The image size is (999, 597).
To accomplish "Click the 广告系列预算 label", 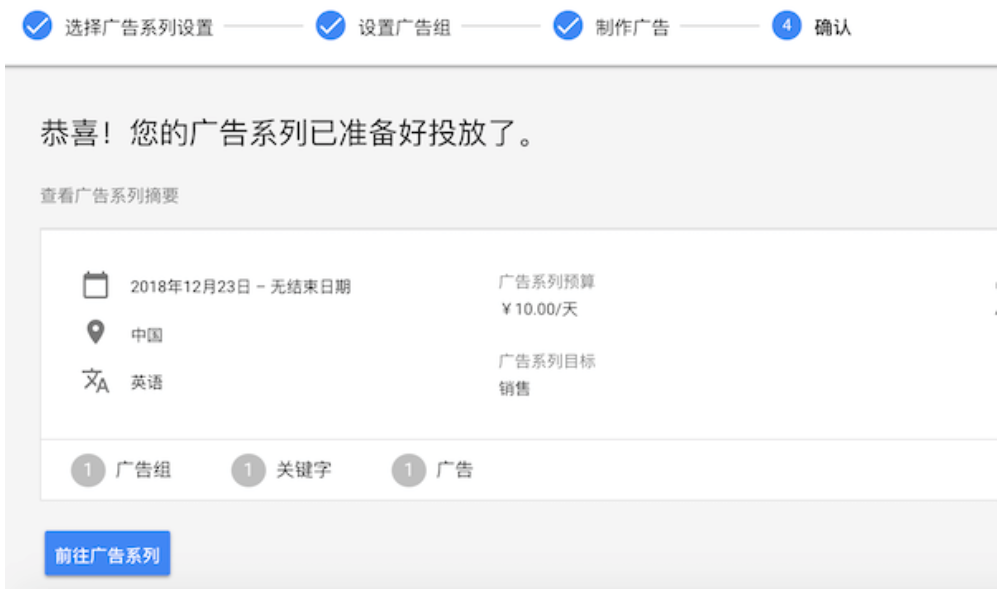I will [547, 282].
